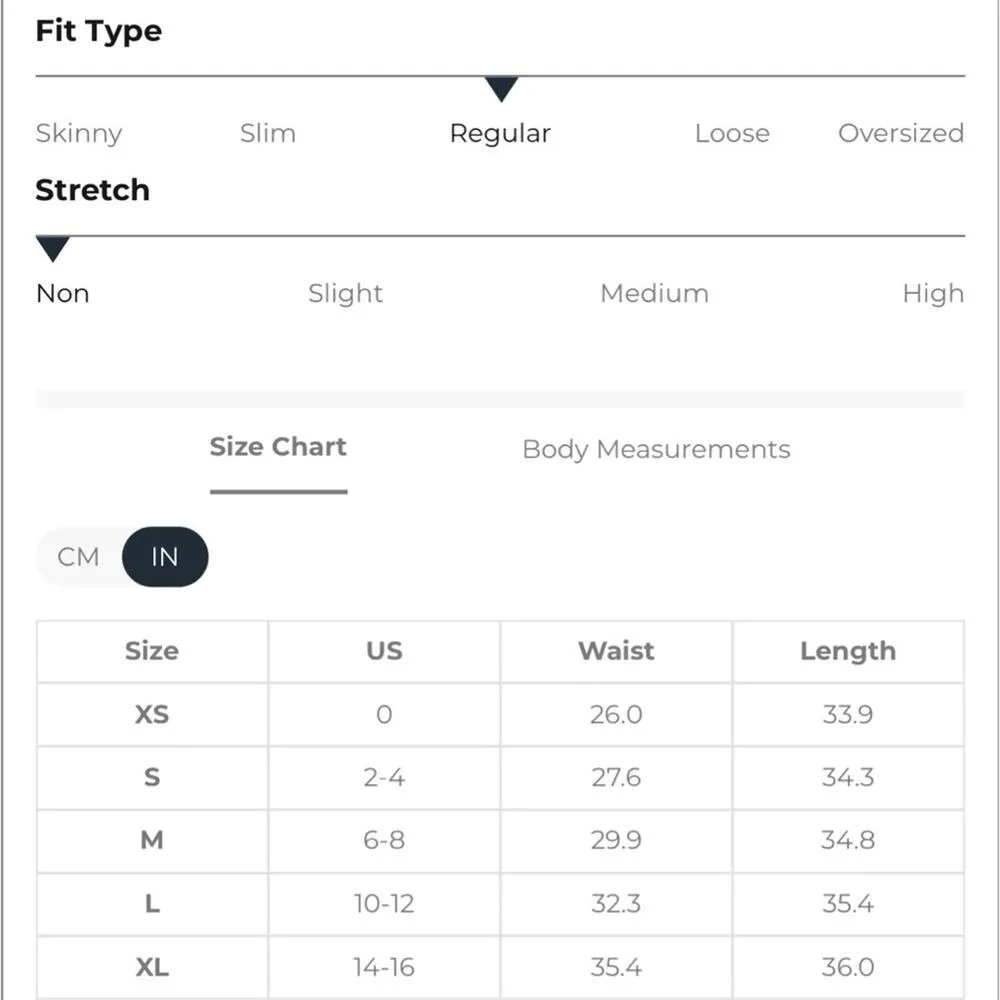Click the Stretch triangle marker at Non
This screenshot has height=1000, width=1000.
(x=52, y=249)
